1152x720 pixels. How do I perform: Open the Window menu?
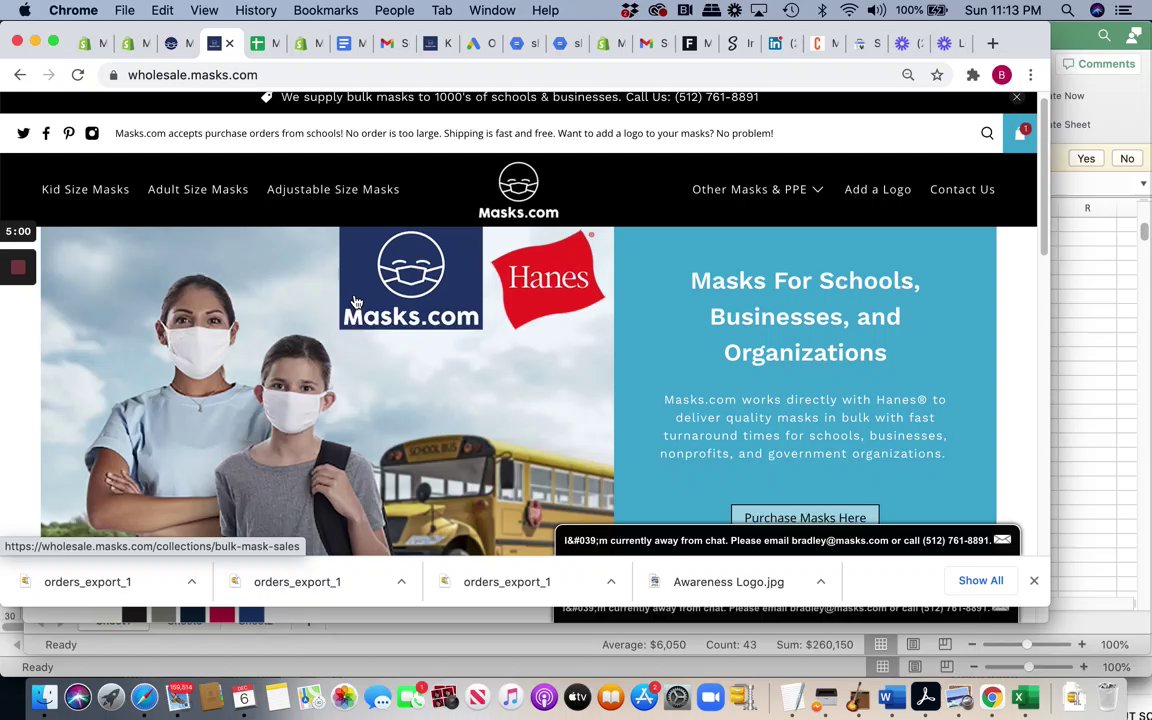pos(492,10)
